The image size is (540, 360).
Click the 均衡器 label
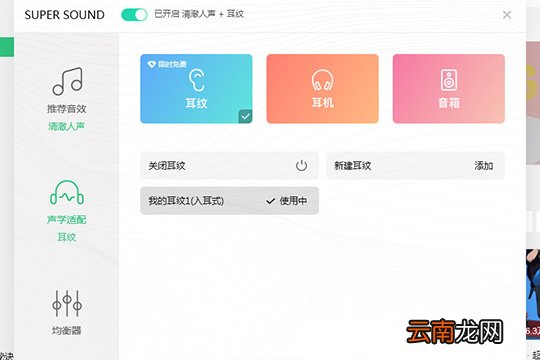(x=66, y=331)
